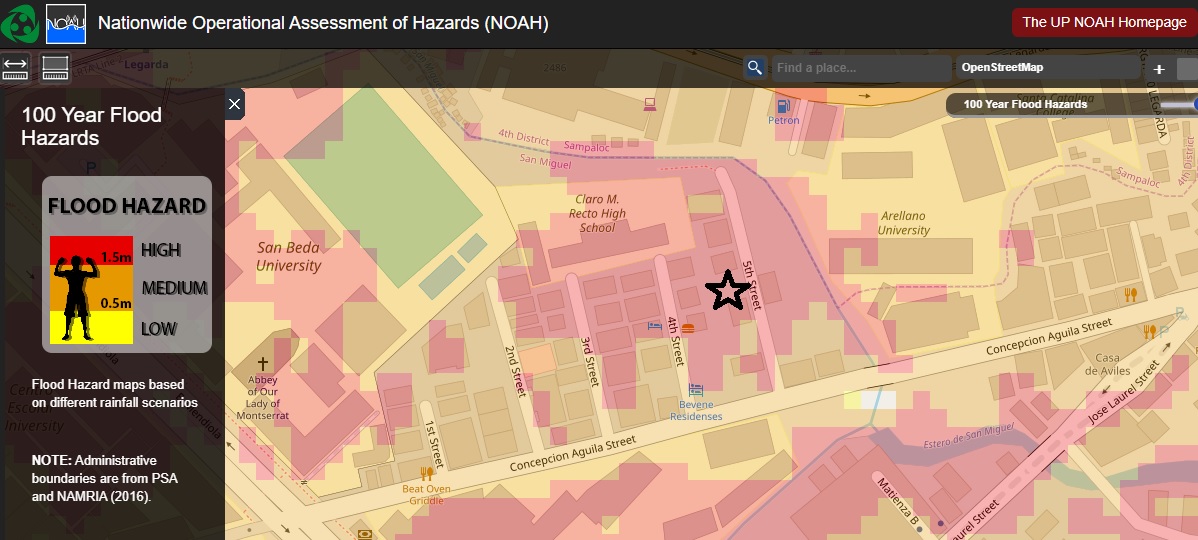Select the measure distance ruler tool
1198x540 pixels.
[16, 68]
